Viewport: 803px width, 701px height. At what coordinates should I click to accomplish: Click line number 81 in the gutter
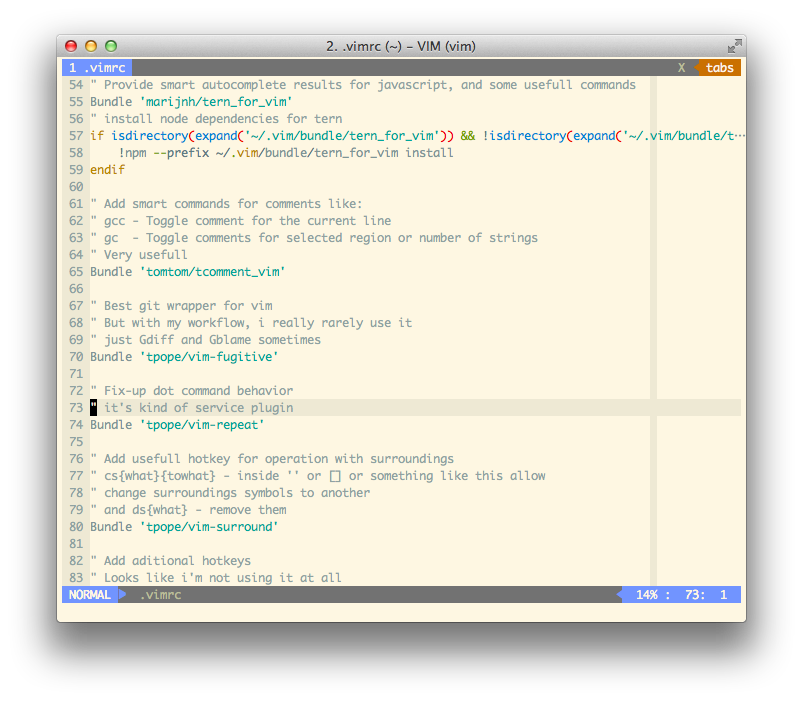pos(76,544)
